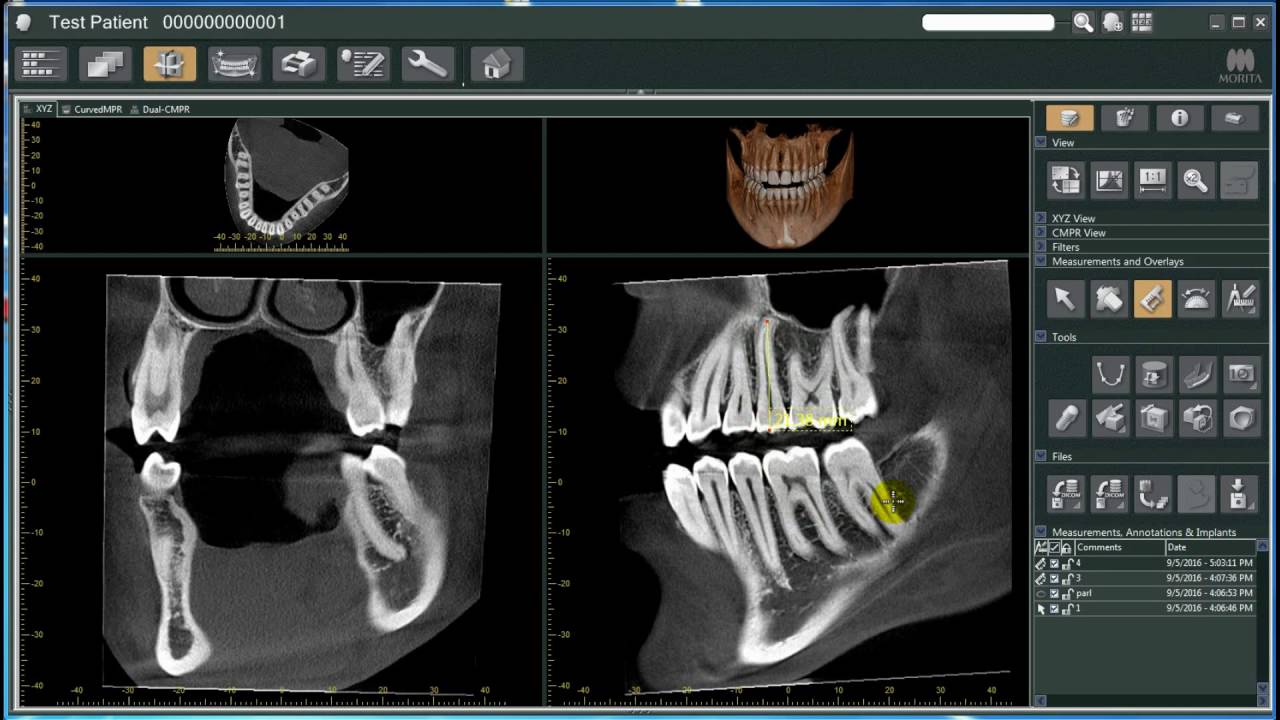
Task: Click the save-to-disk download icon
Action: click(x=1240, y=494)
